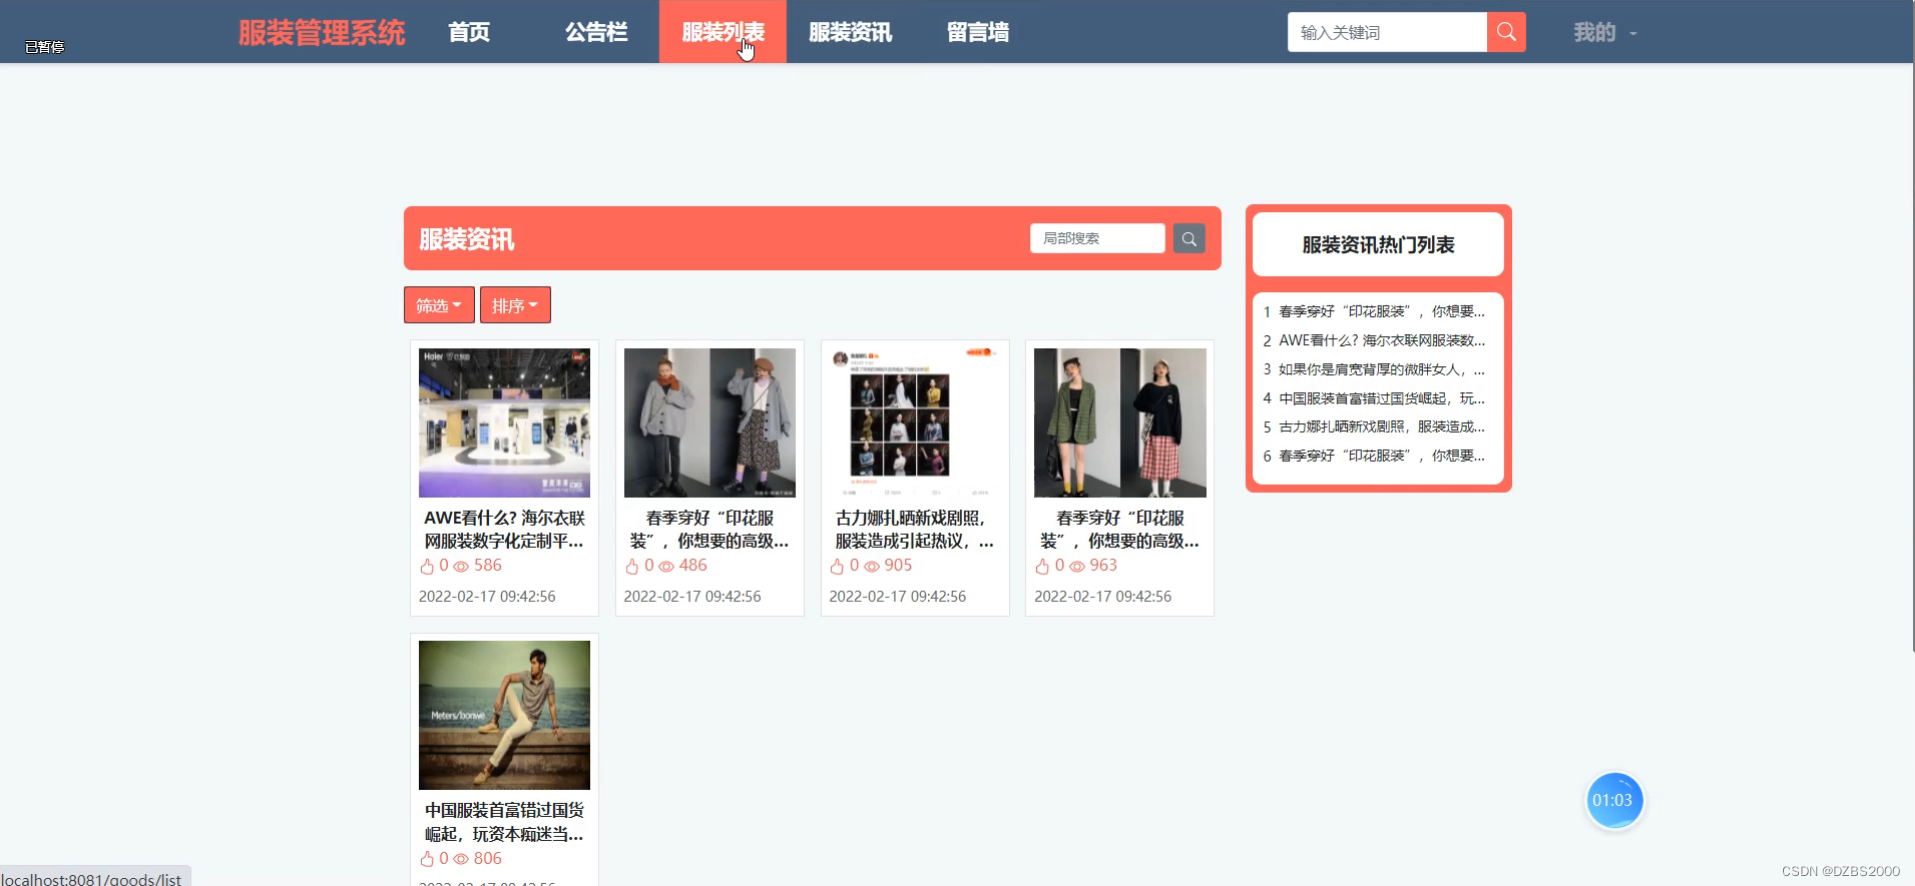Go to 首页 in the navigation bar

point(469,32)
